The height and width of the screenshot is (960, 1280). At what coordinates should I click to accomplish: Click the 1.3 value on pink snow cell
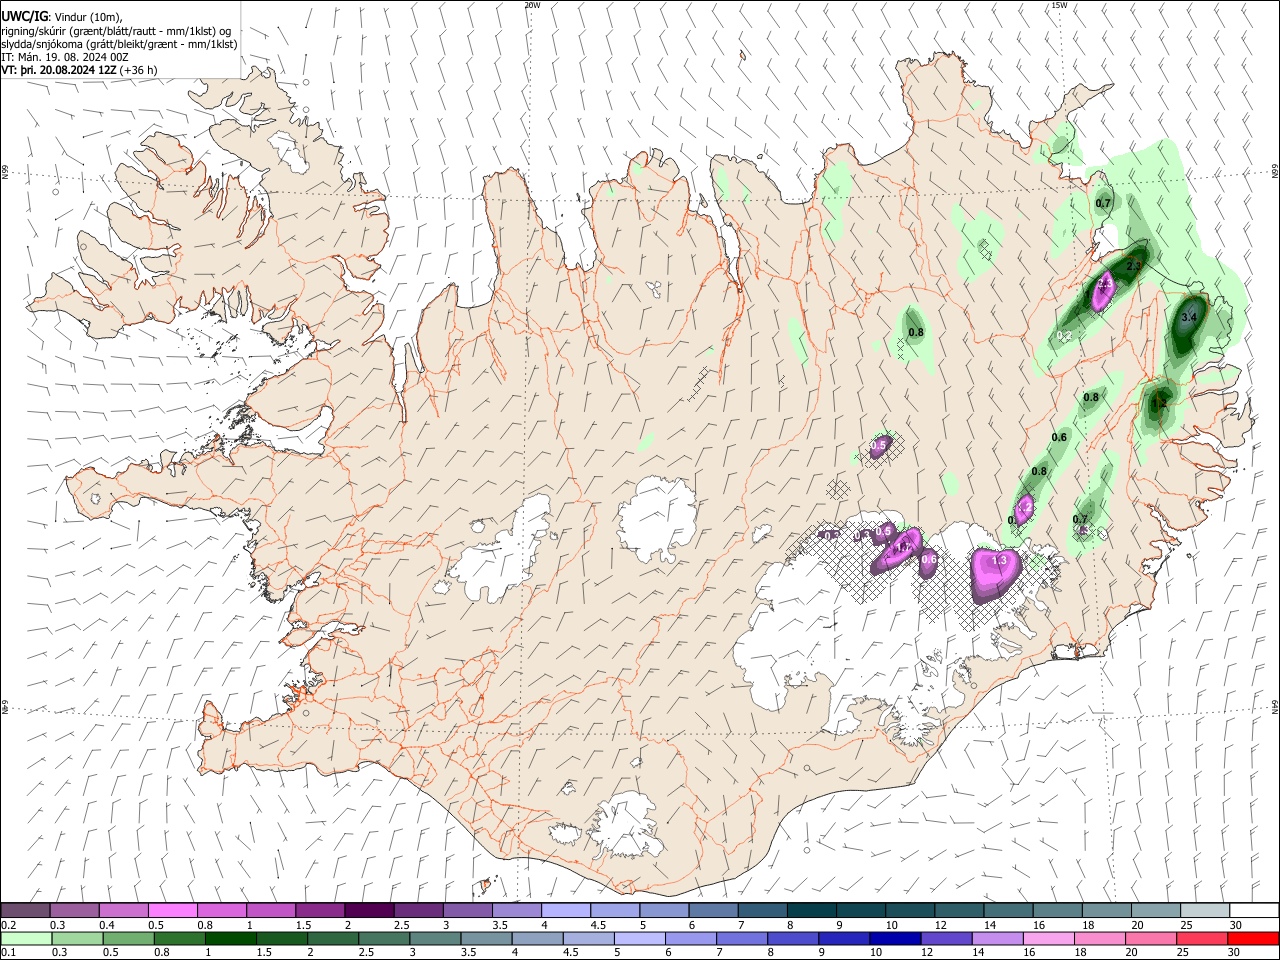[998, 561]
